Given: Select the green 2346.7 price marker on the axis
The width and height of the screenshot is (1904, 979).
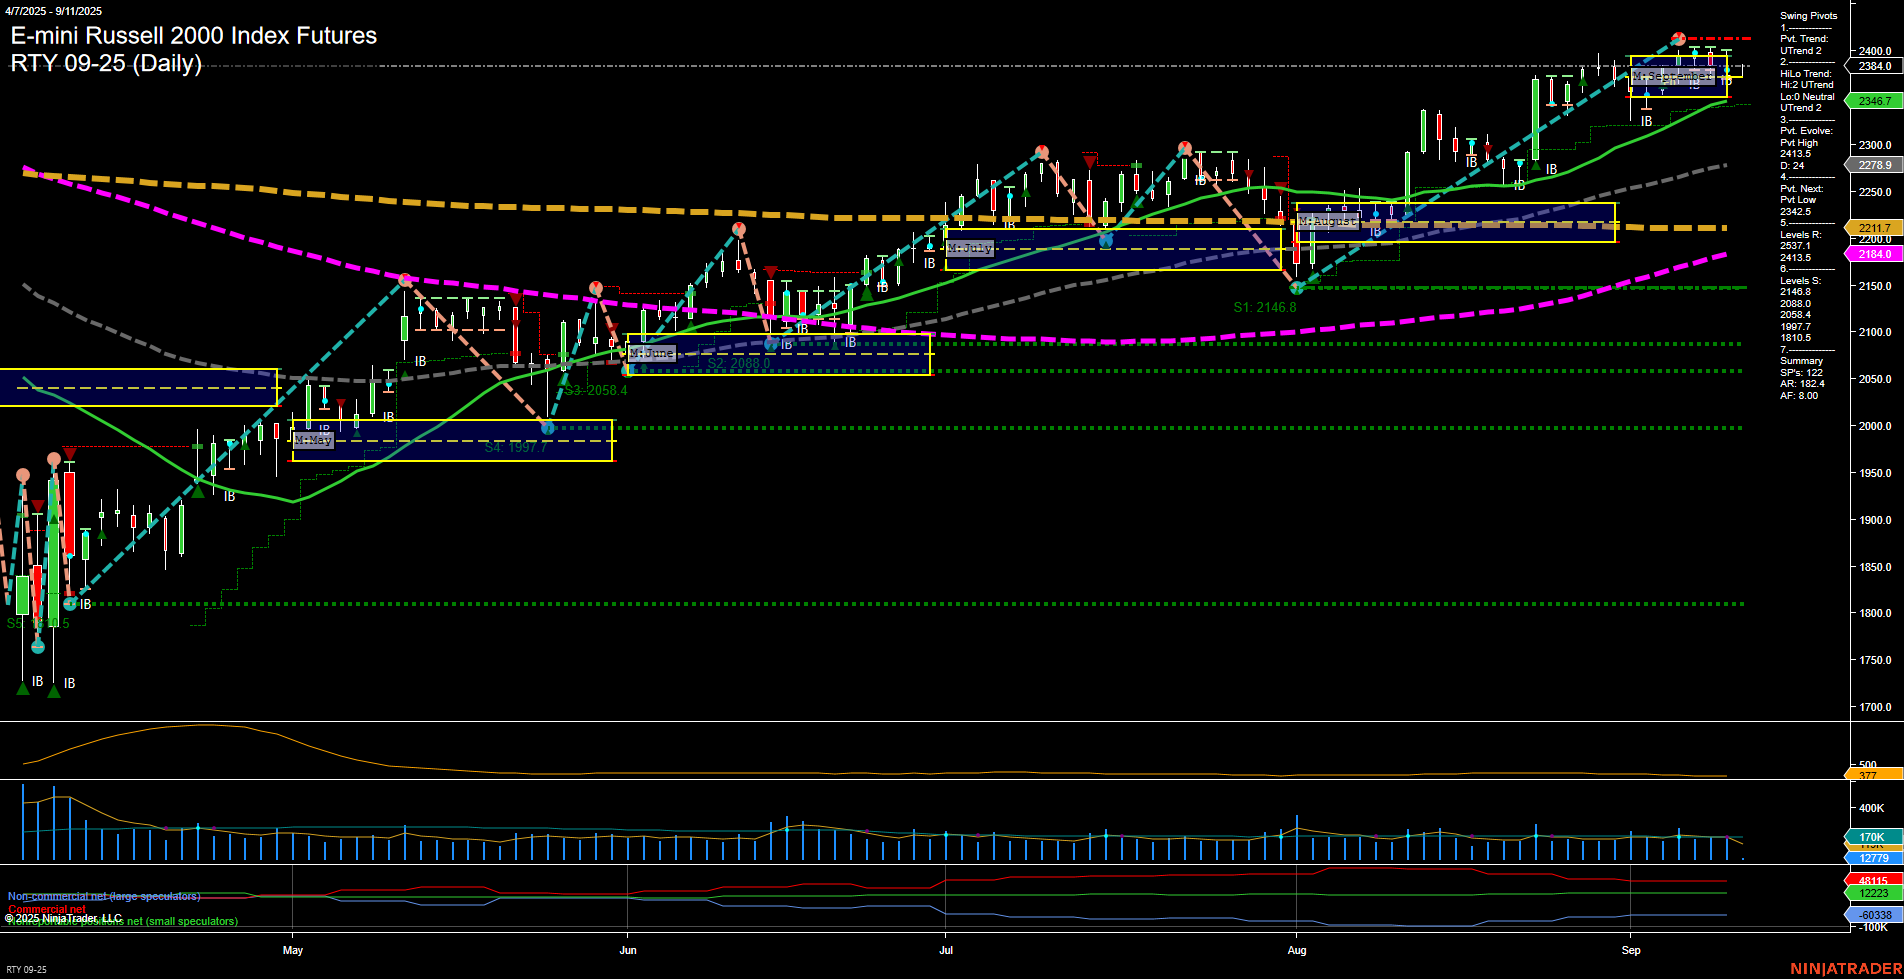Looking at the screenshot, I should [x=1873, y=101].
